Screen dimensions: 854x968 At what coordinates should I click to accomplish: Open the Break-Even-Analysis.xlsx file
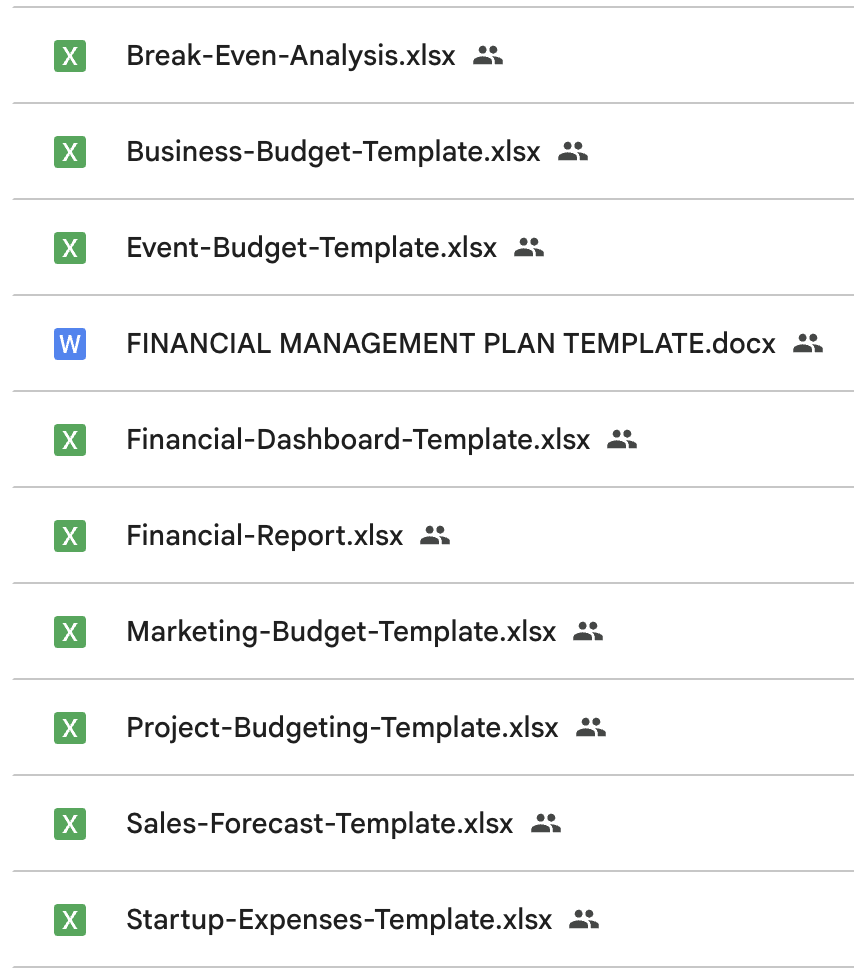click(x=290, y=56)
